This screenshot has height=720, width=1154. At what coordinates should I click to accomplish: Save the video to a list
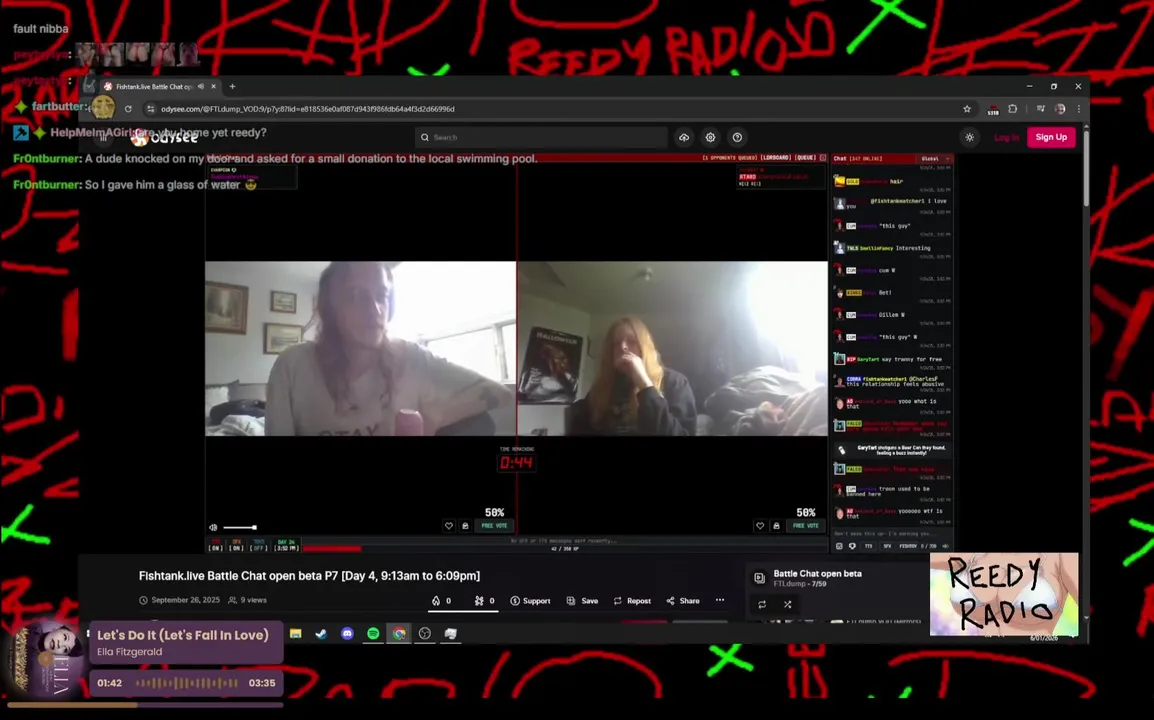click(x=582, y=601)
